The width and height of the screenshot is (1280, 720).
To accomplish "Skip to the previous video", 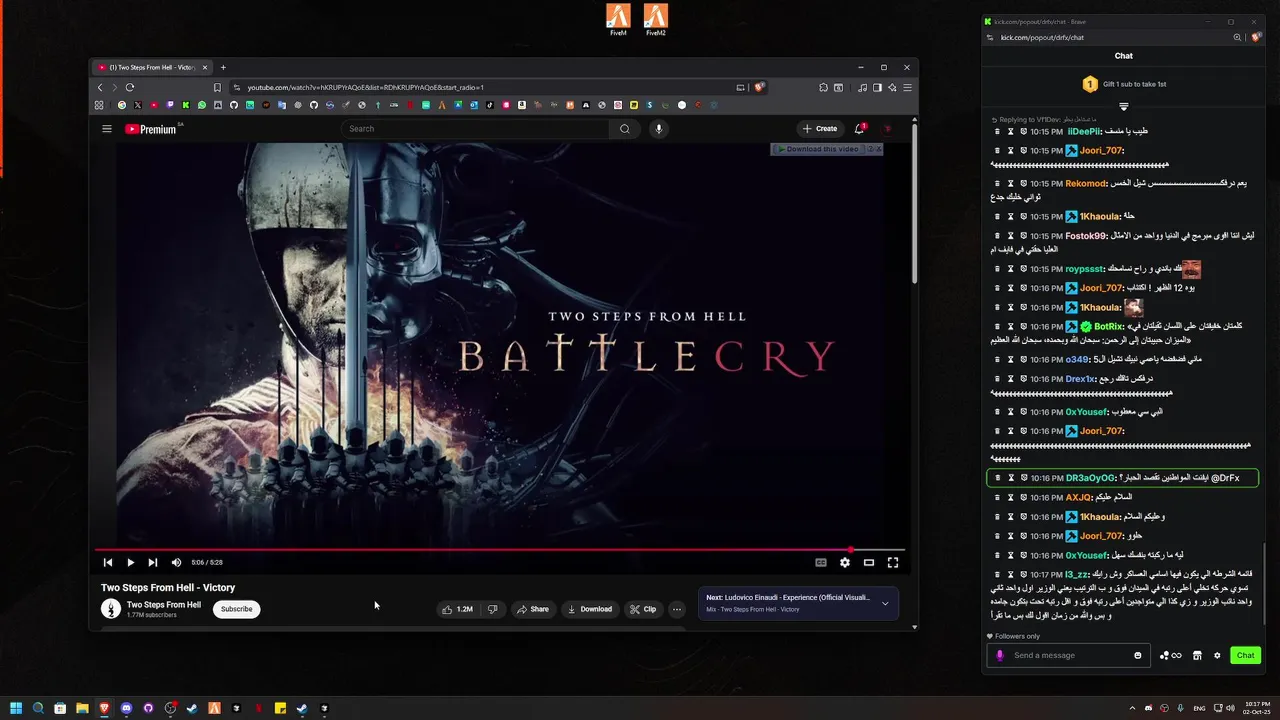I will [x=108, y=563].
